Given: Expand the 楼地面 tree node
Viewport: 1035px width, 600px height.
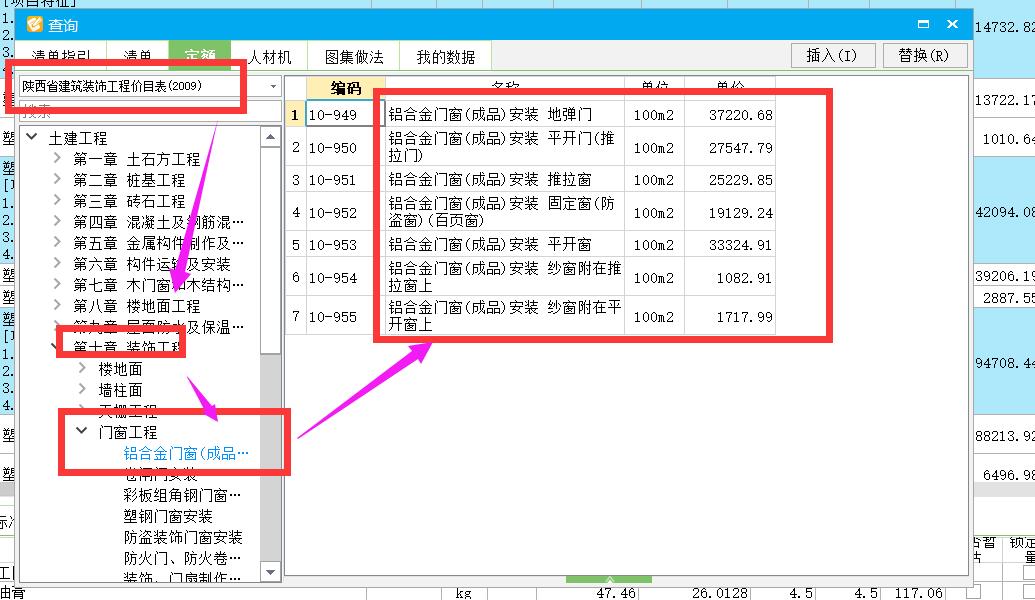Looking at the screenshot, I should [81, 368].
